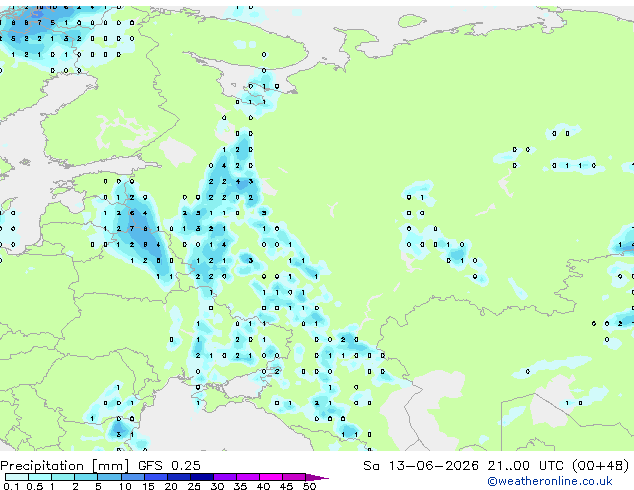Click the (00+48) forecast offset label
Viewport: 634px width, 490px height.
click(600, 465)
